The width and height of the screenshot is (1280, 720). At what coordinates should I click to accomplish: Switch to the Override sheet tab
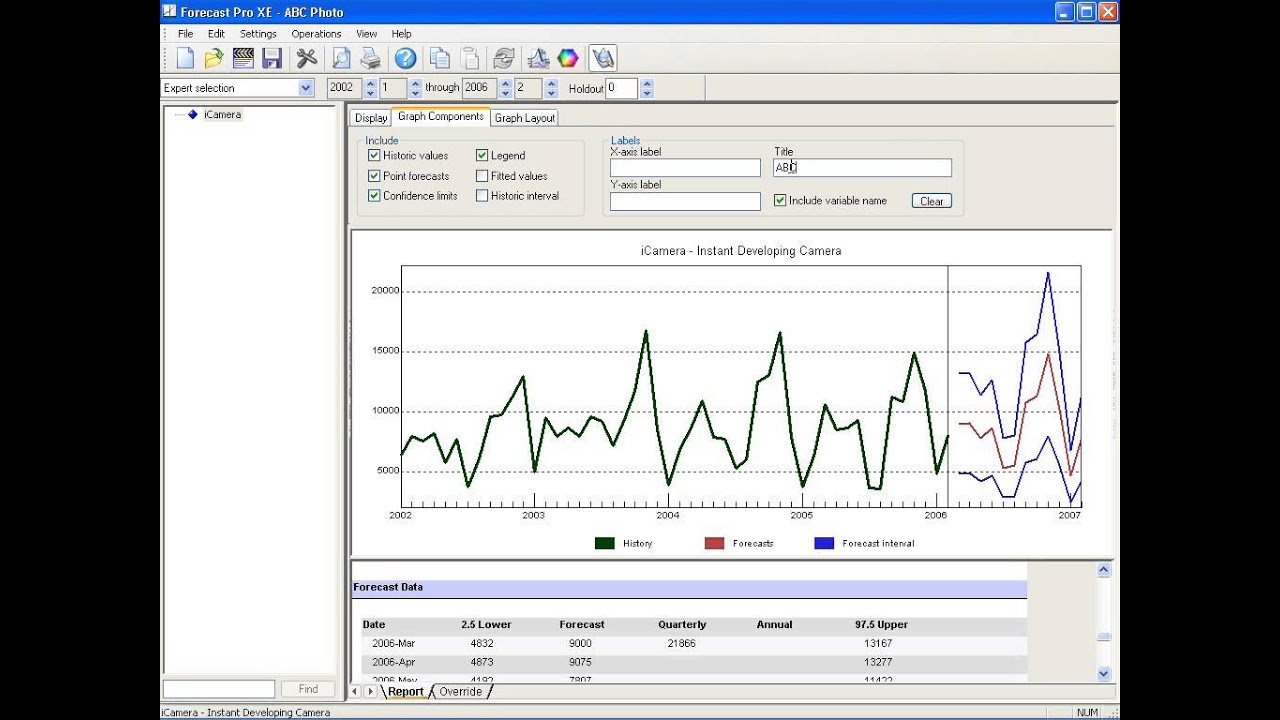pos(460,692)
